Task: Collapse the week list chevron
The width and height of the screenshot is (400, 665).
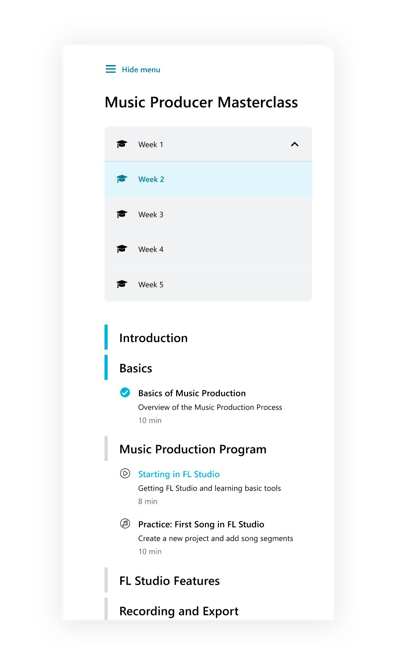Action: coord(294,144)
